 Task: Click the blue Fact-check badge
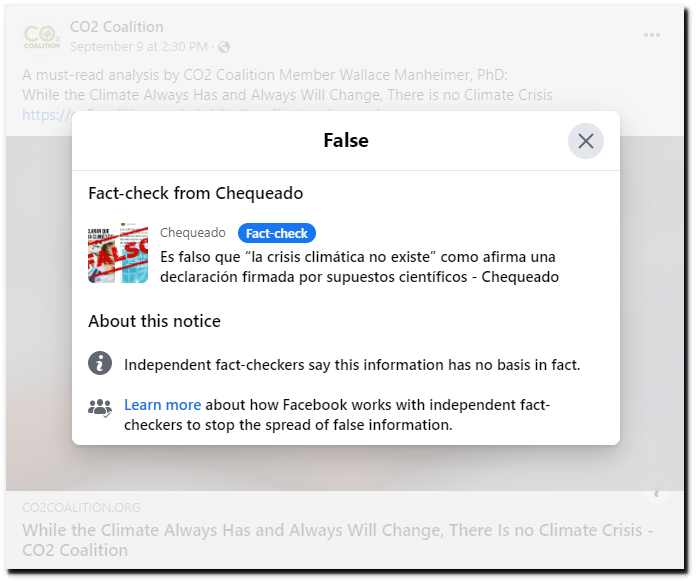(277, 233)
